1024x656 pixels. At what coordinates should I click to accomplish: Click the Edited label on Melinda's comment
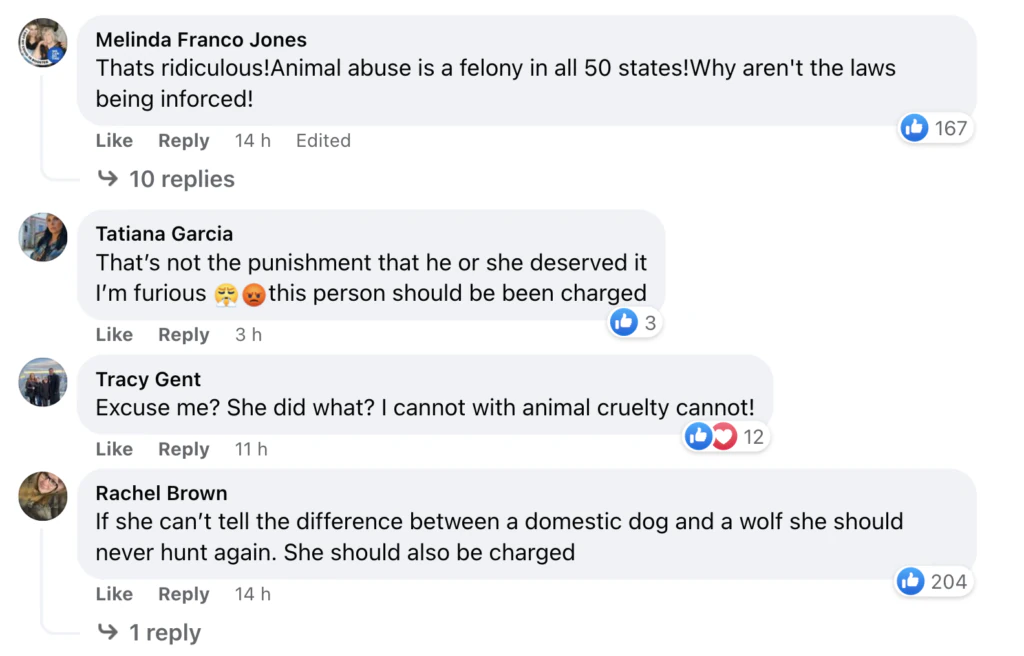323,141
